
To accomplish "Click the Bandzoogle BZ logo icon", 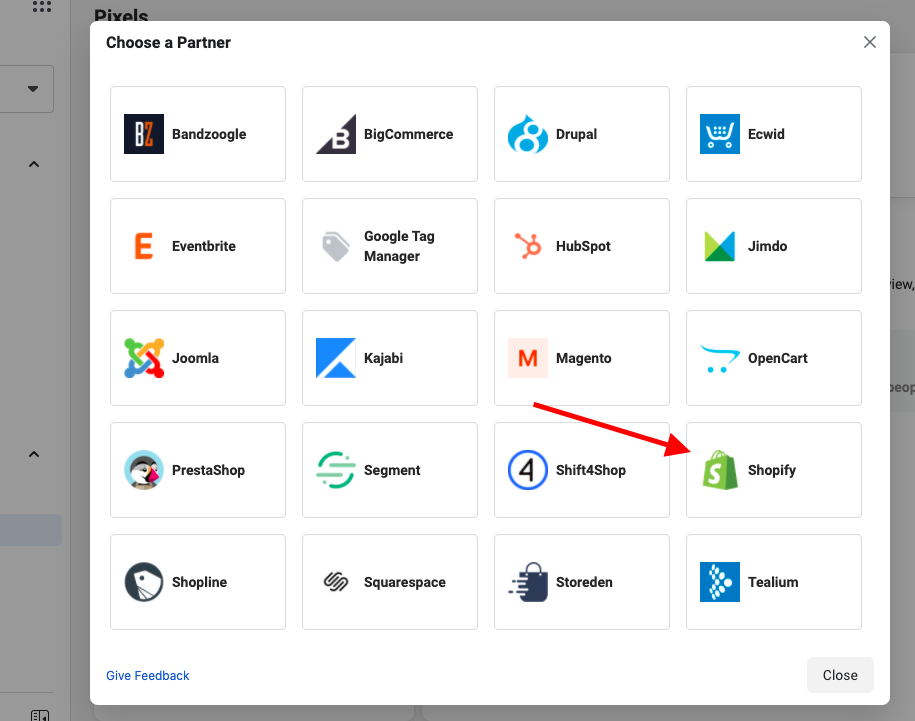I will (144, 134).
